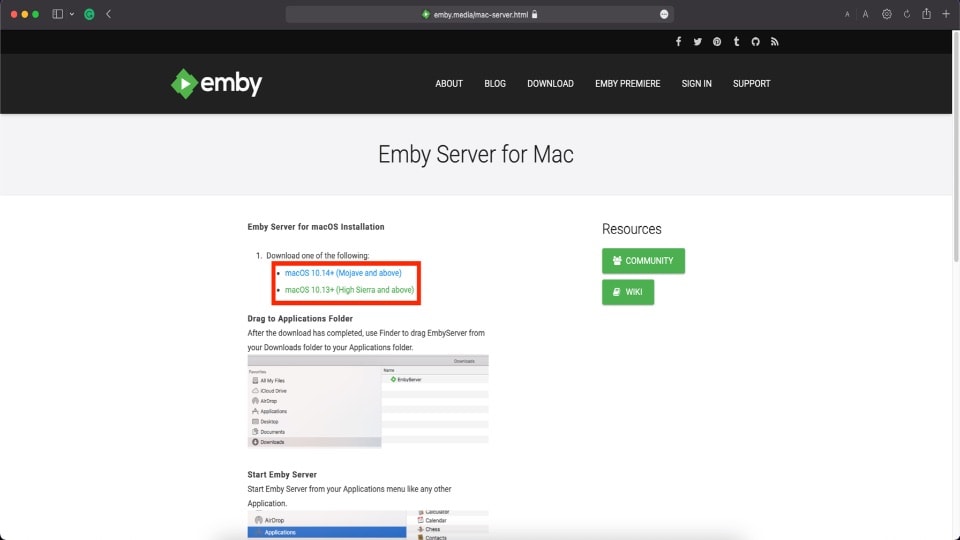Click the green window zoom button
The image size is (960, 540).
click(36, 14)
